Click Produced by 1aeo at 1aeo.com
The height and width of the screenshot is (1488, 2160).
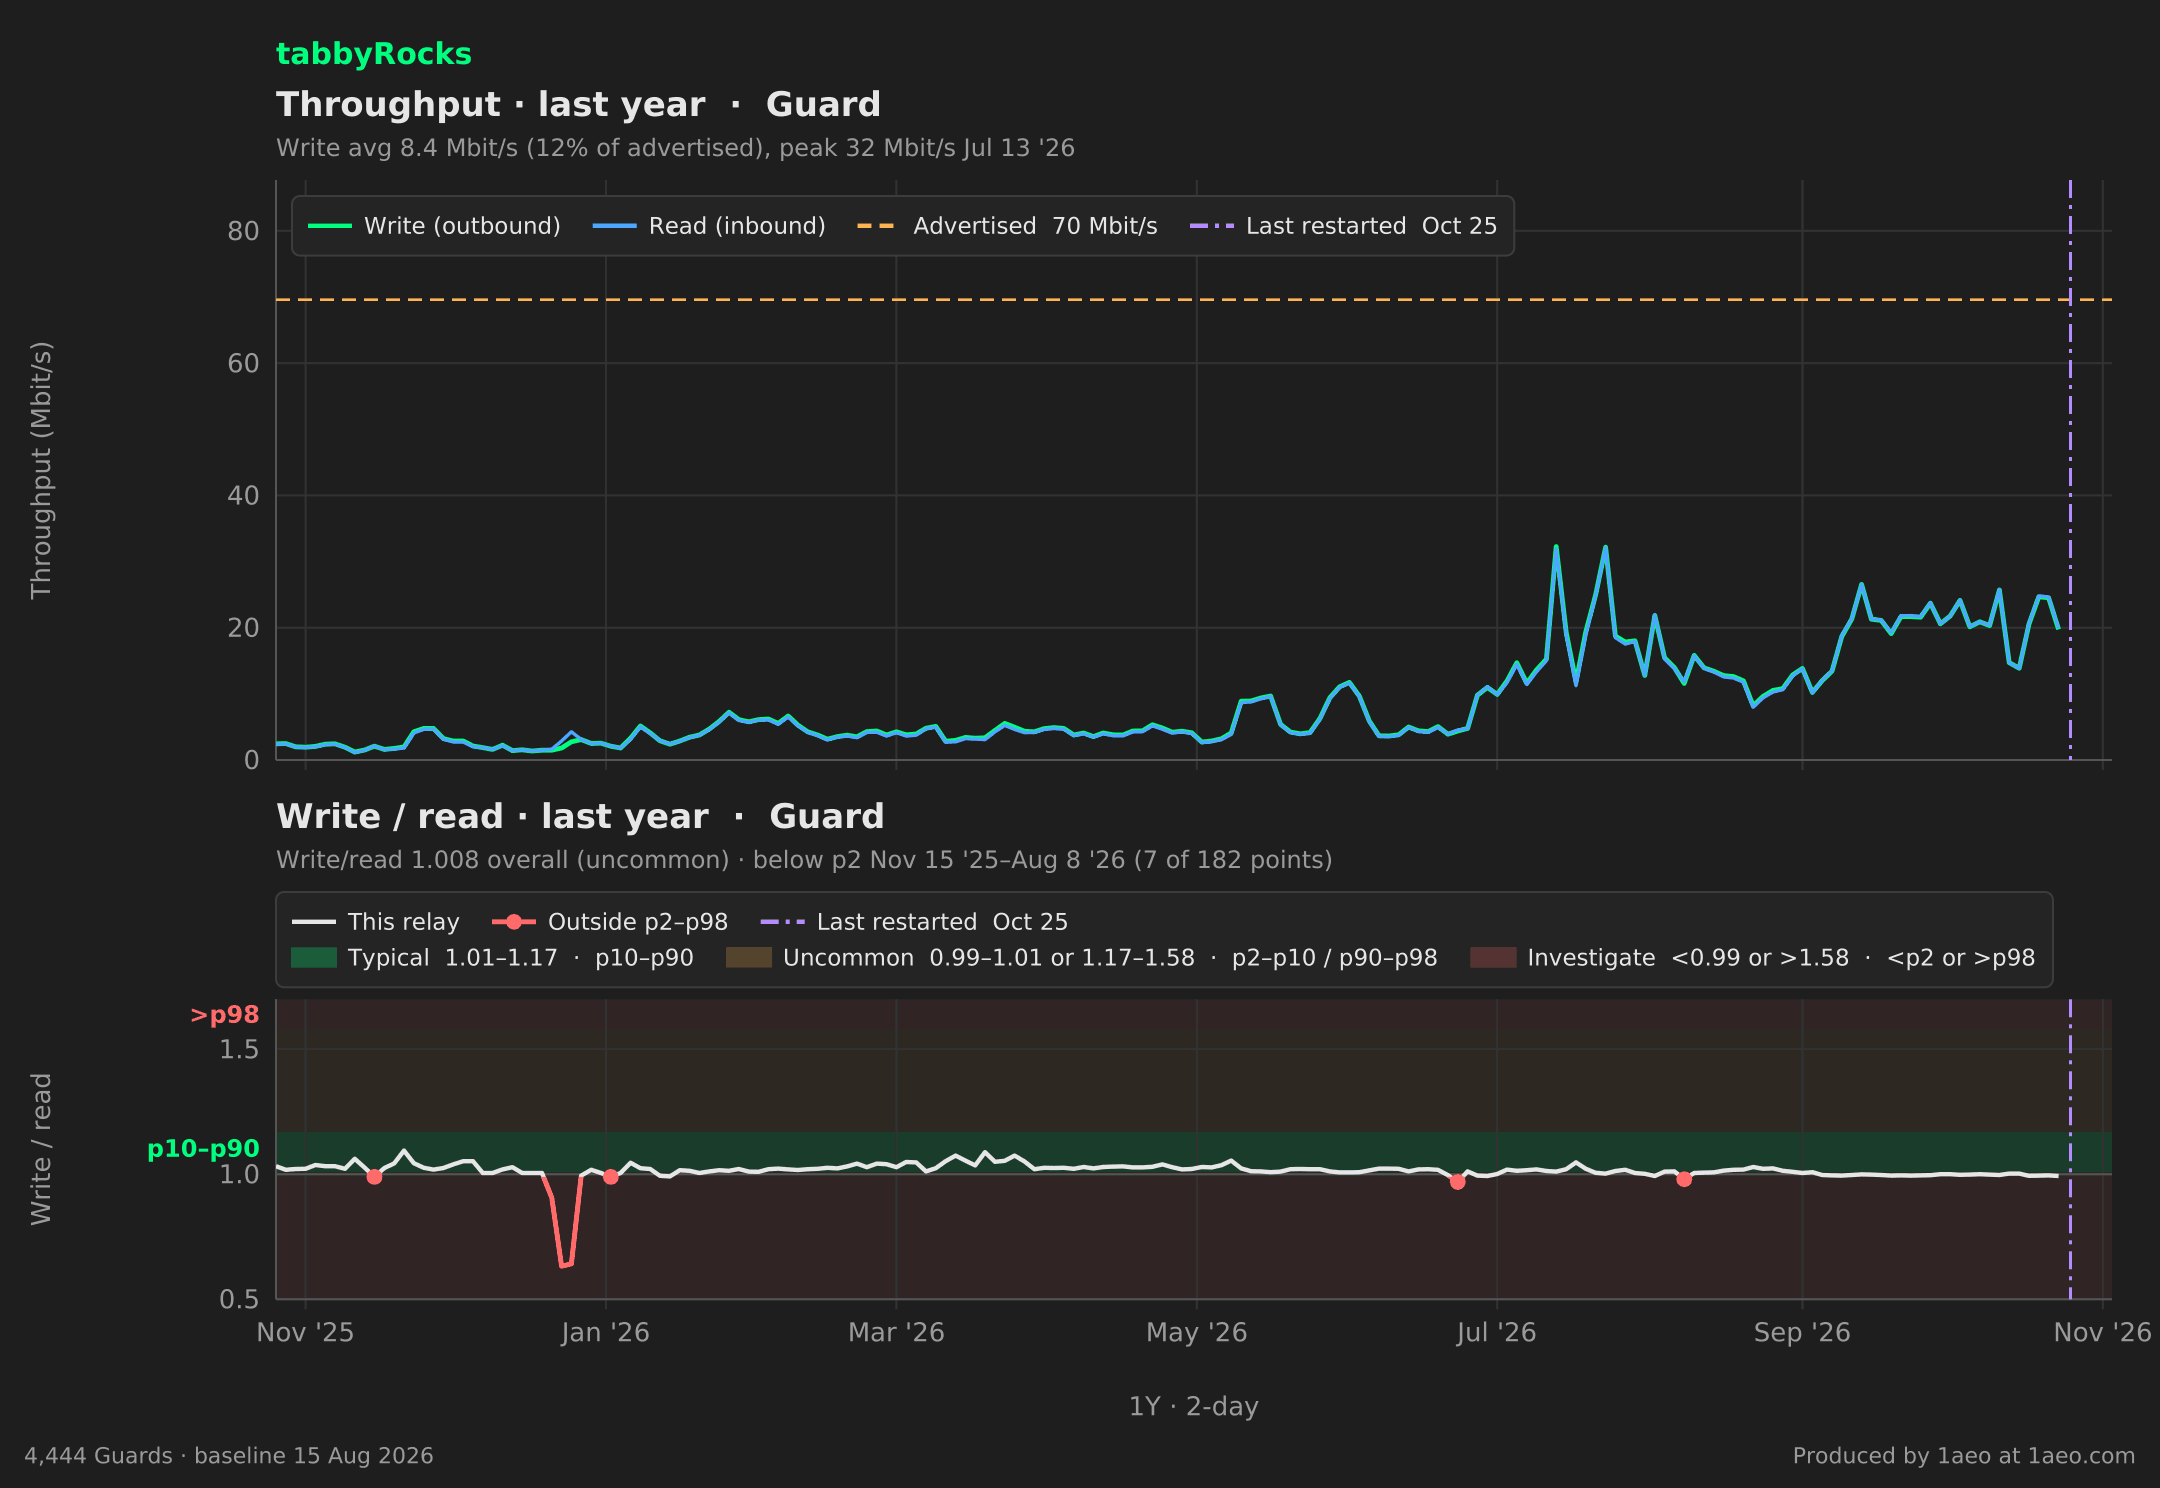(x=1963, y=1456)
